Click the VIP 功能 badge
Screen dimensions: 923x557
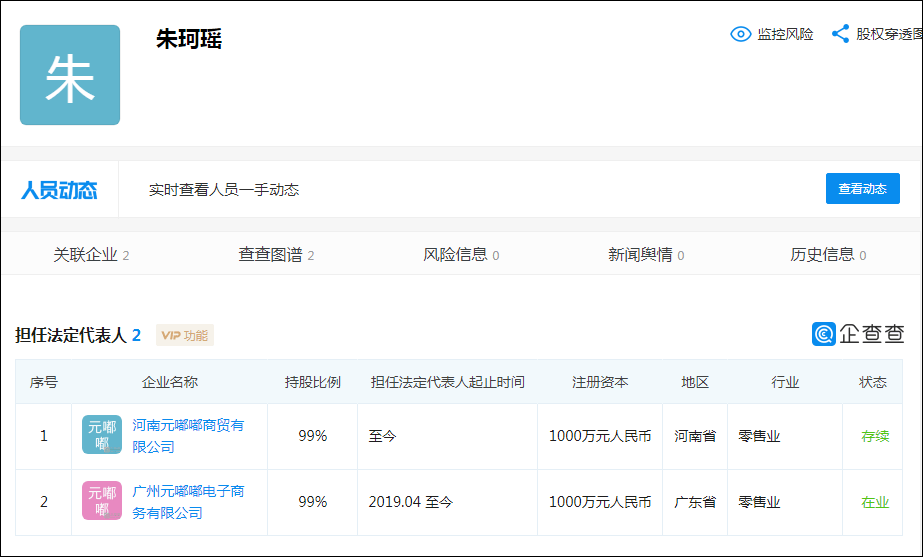(x=185, y=335)
